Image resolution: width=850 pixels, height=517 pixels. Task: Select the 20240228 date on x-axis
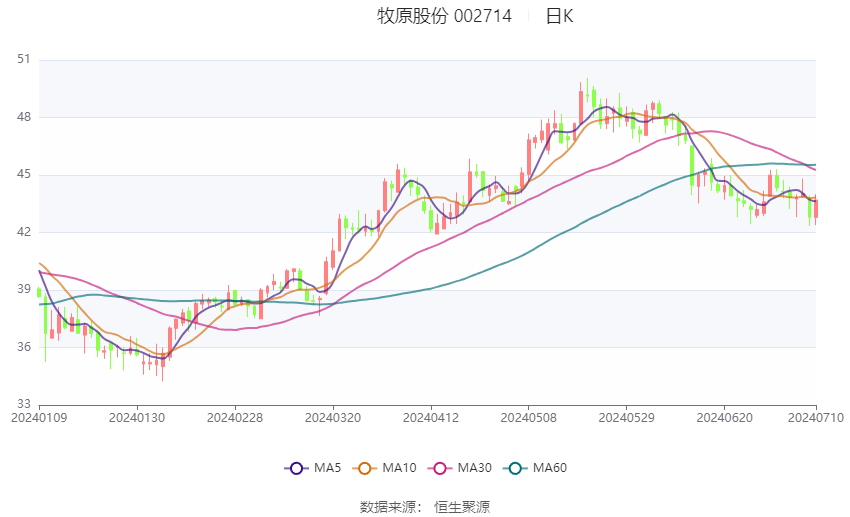click(x=234, y=417)
